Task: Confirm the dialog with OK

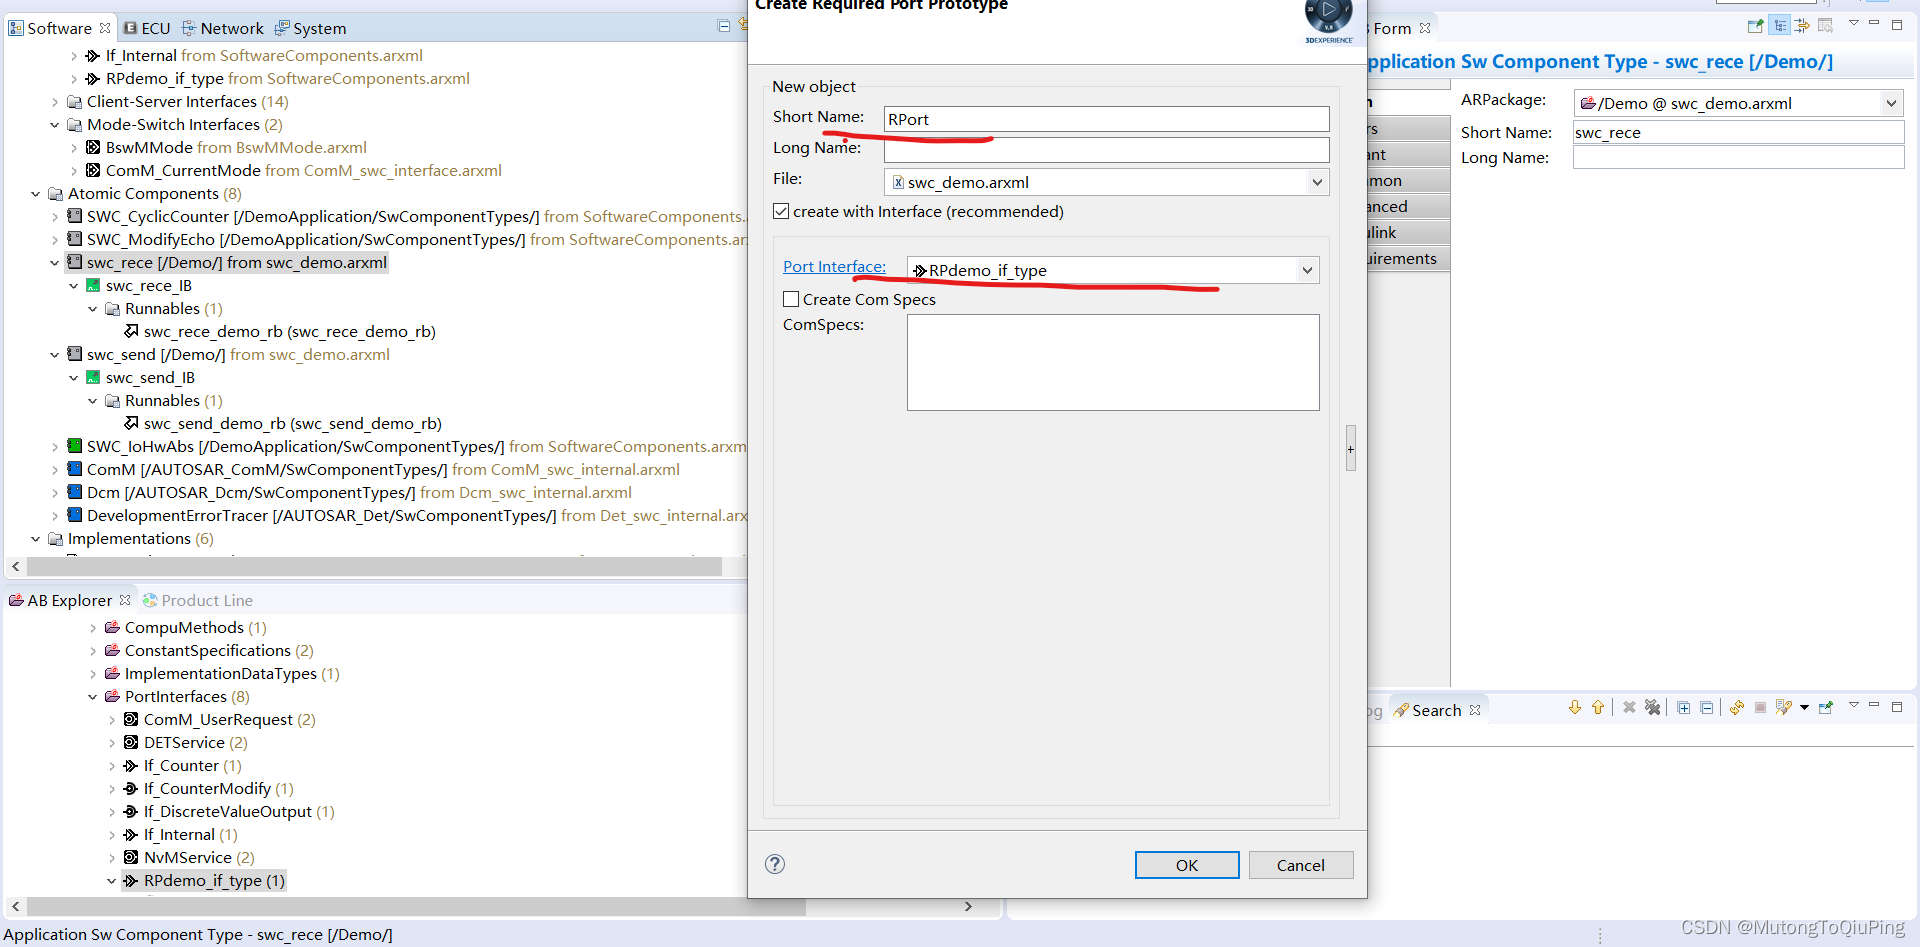Action: [1186, 864]
